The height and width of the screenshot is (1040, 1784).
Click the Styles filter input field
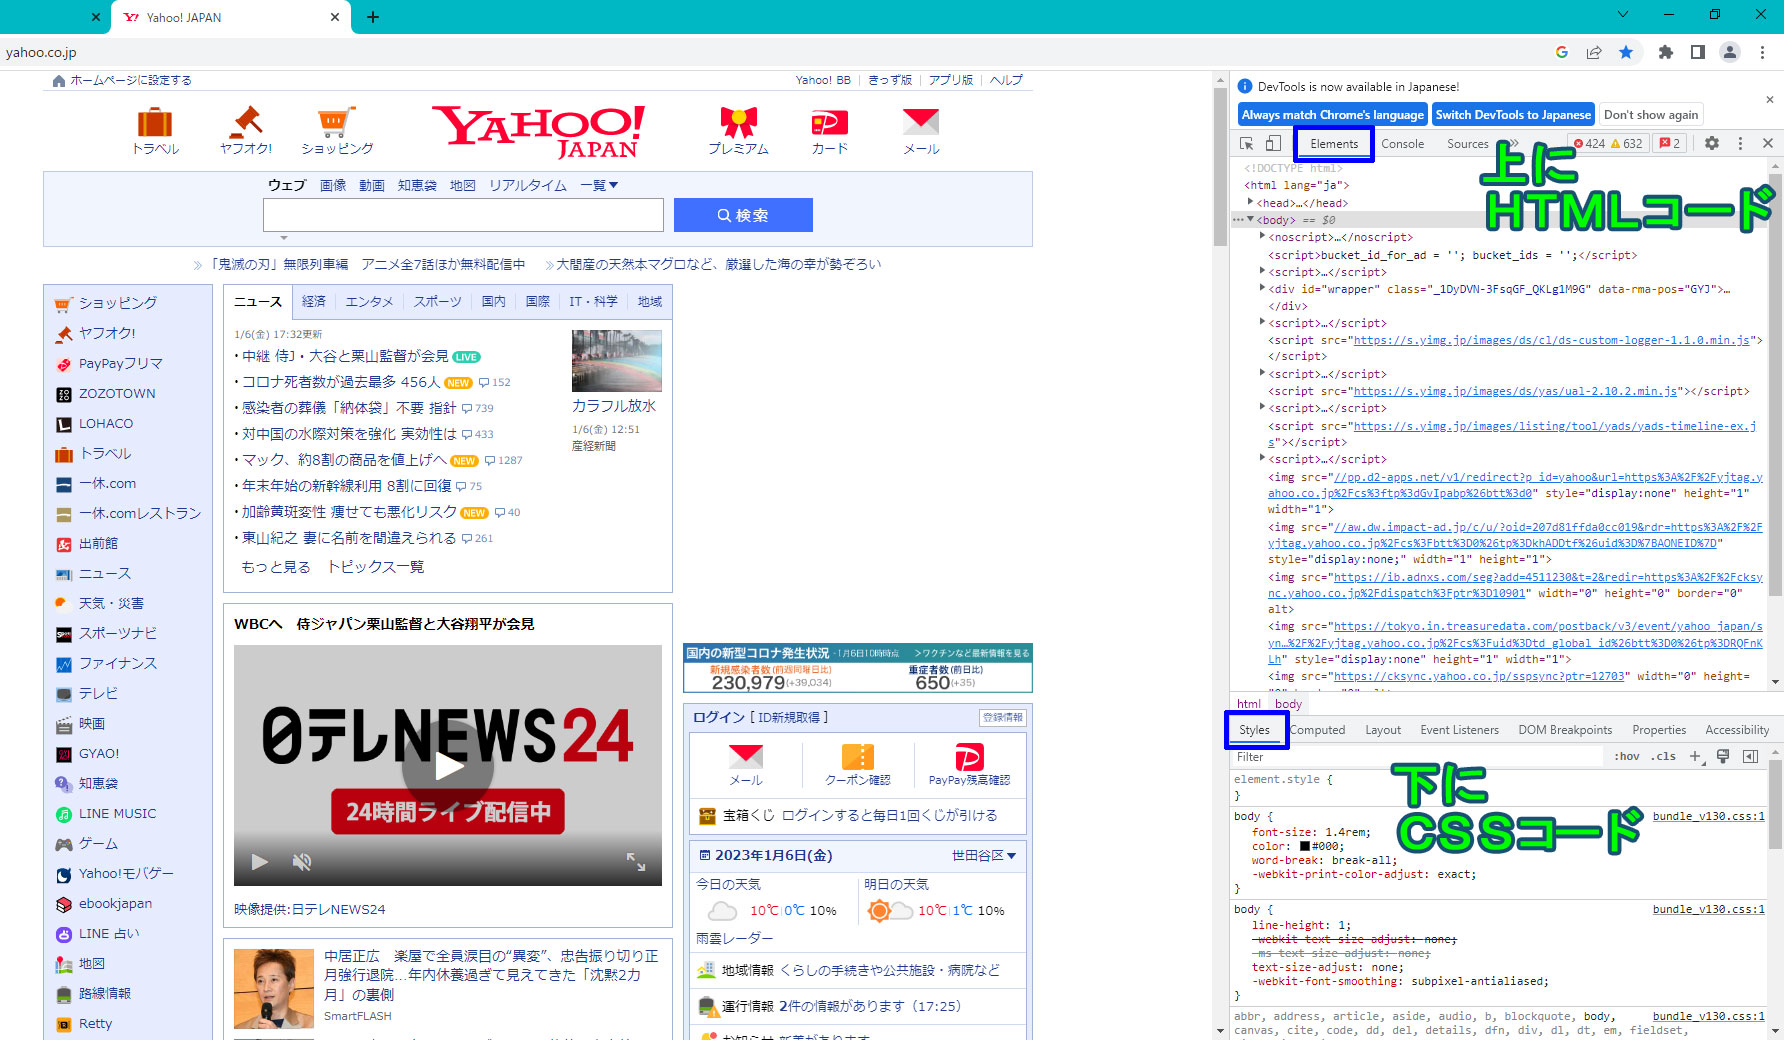pyautogui.click(x=1416, y=757)
